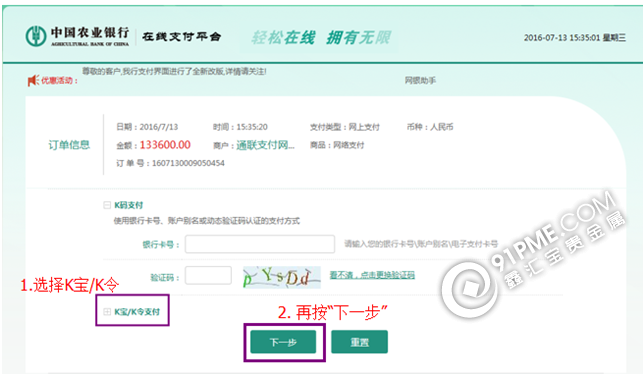This screenshot has width=643, height=374.
Task: Click the Agricultural Bank of China logo
Action: click(78, 36)
